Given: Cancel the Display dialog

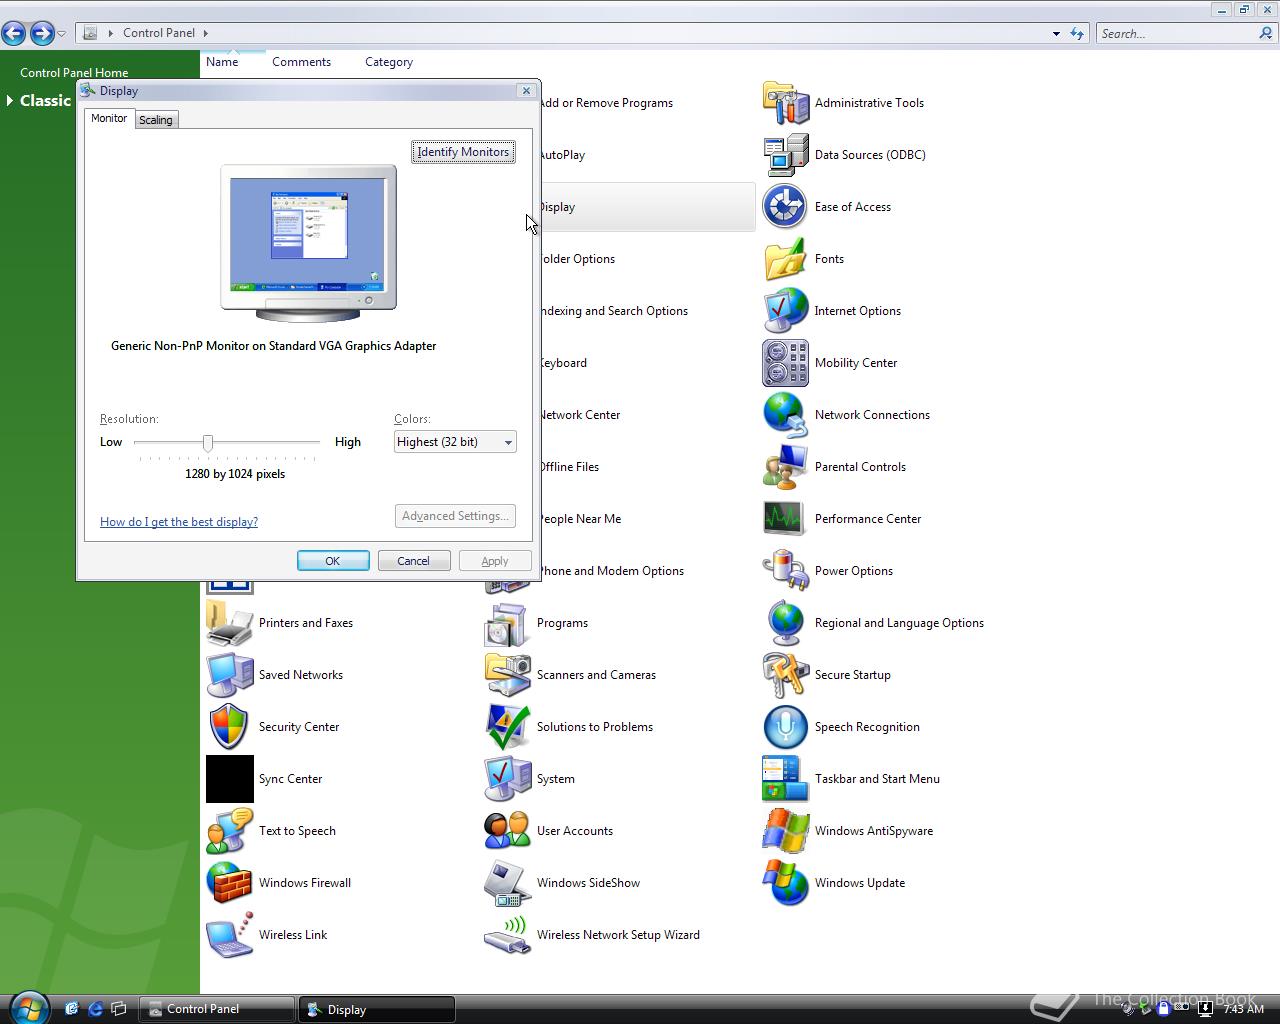Looking at the screenshot, I should click(x=413, y=561).
